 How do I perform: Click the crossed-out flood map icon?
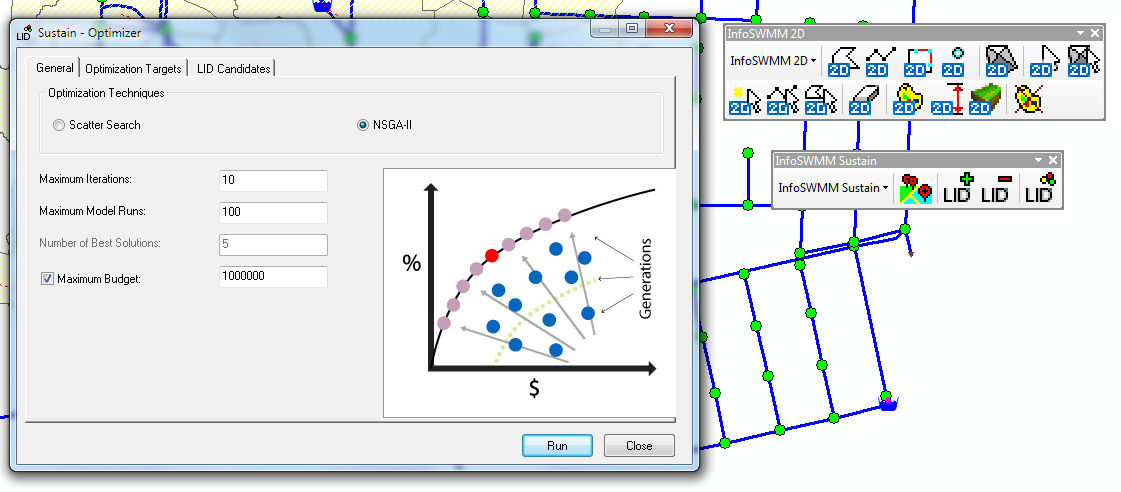[x=1028, y=99]
